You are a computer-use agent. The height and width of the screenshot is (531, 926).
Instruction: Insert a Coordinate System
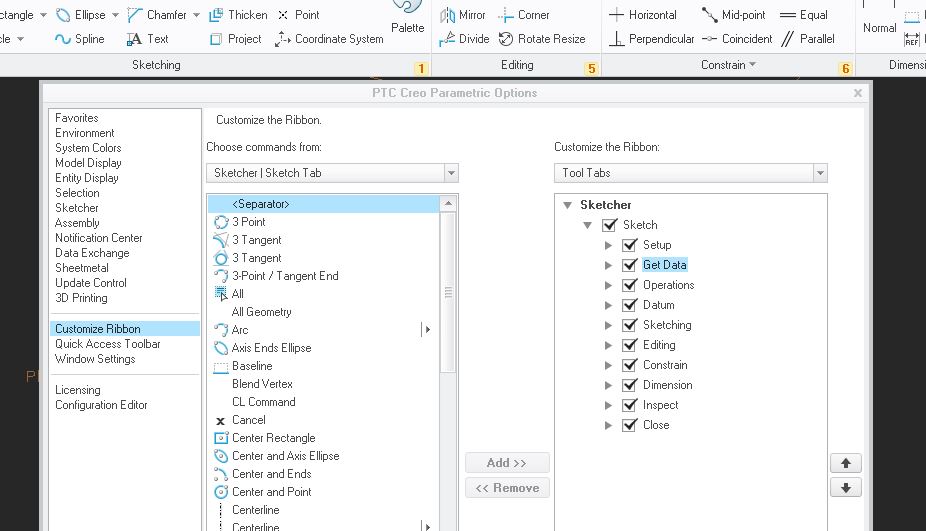(x=329, y=39)
